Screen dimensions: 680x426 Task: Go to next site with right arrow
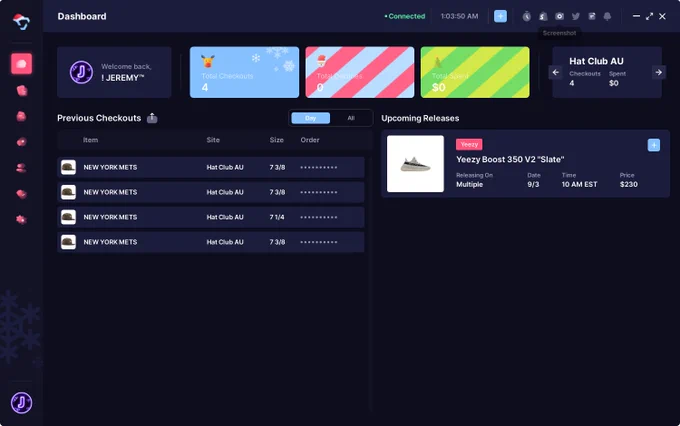(x=658, y=72)
